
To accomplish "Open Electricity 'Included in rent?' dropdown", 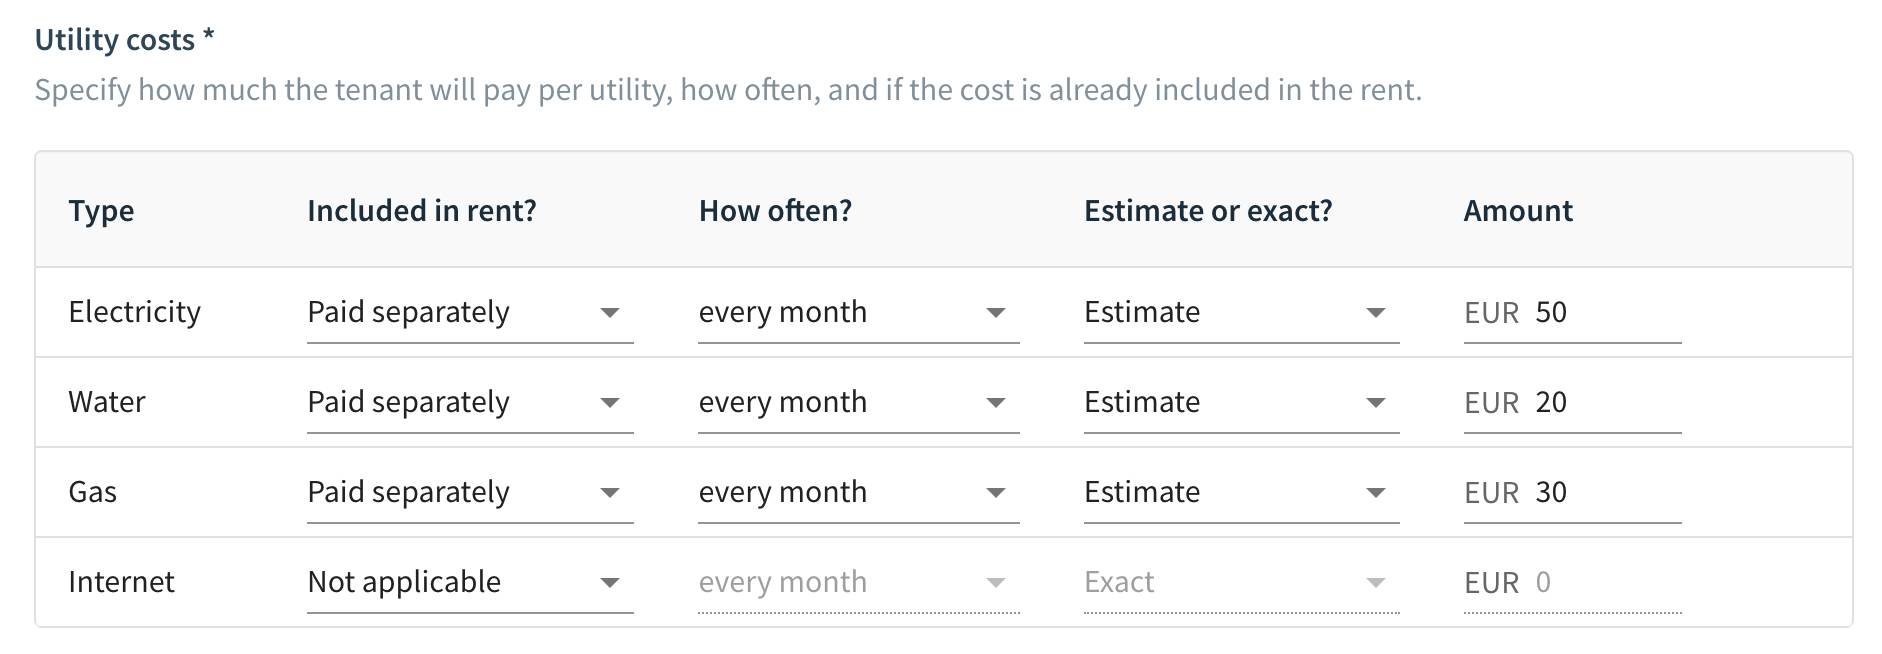I will coord(468,313).
